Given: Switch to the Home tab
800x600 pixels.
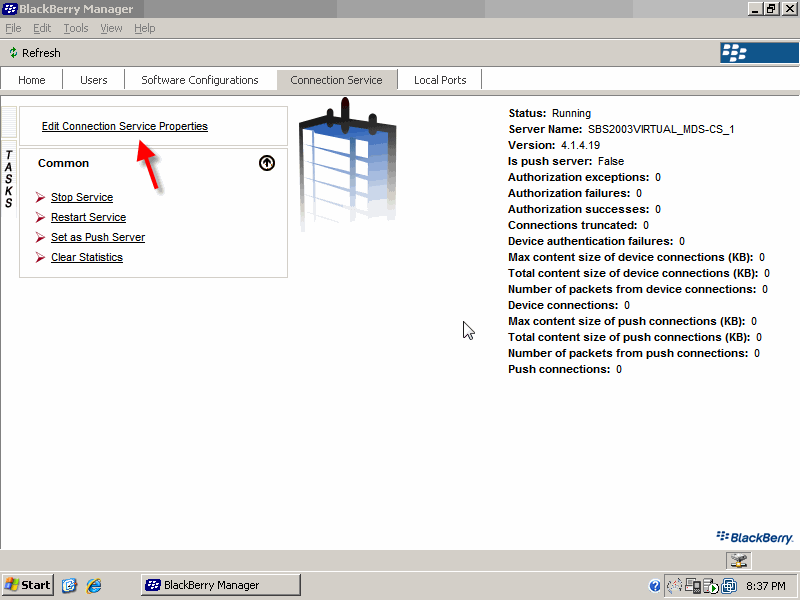Looking at the screenshot, I should 32,80.
